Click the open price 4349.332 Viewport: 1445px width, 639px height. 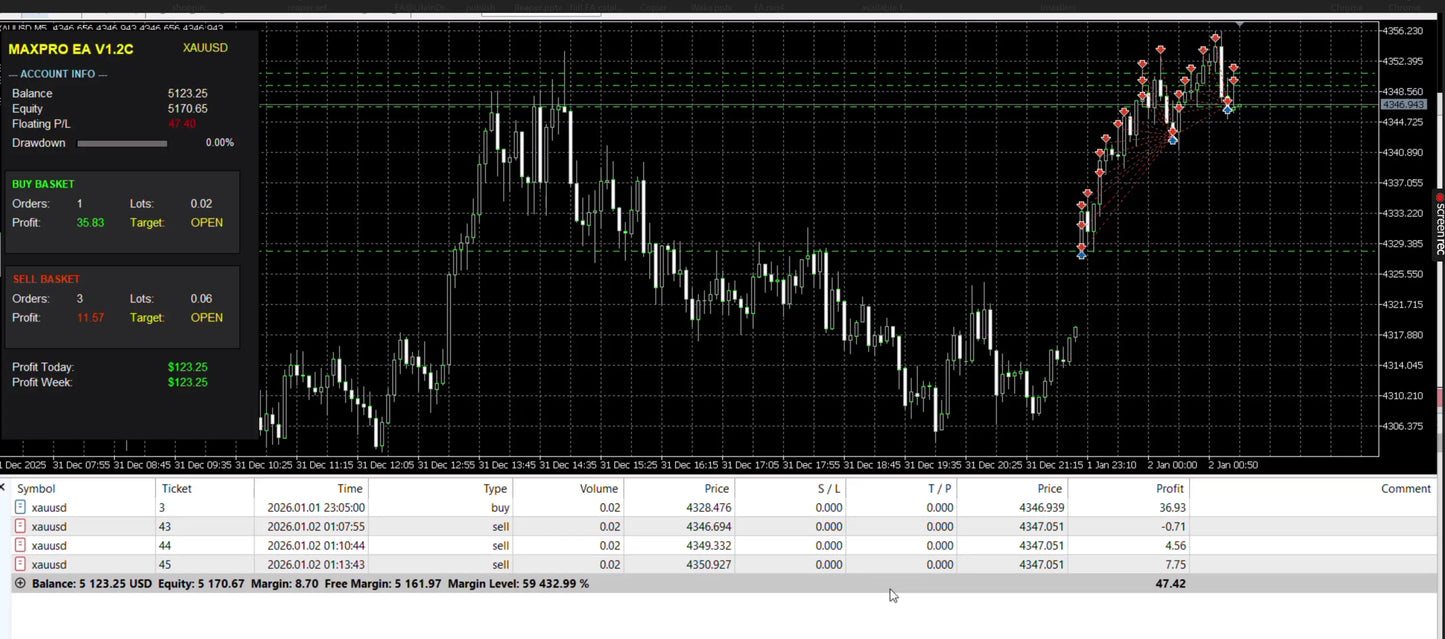(x=709, y=545)
